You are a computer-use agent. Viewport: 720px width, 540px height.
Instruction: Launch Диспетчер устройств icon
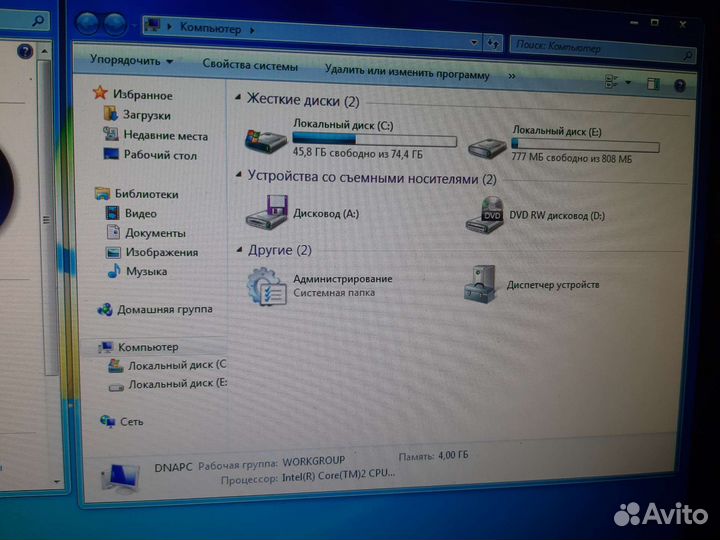point(481,286)
